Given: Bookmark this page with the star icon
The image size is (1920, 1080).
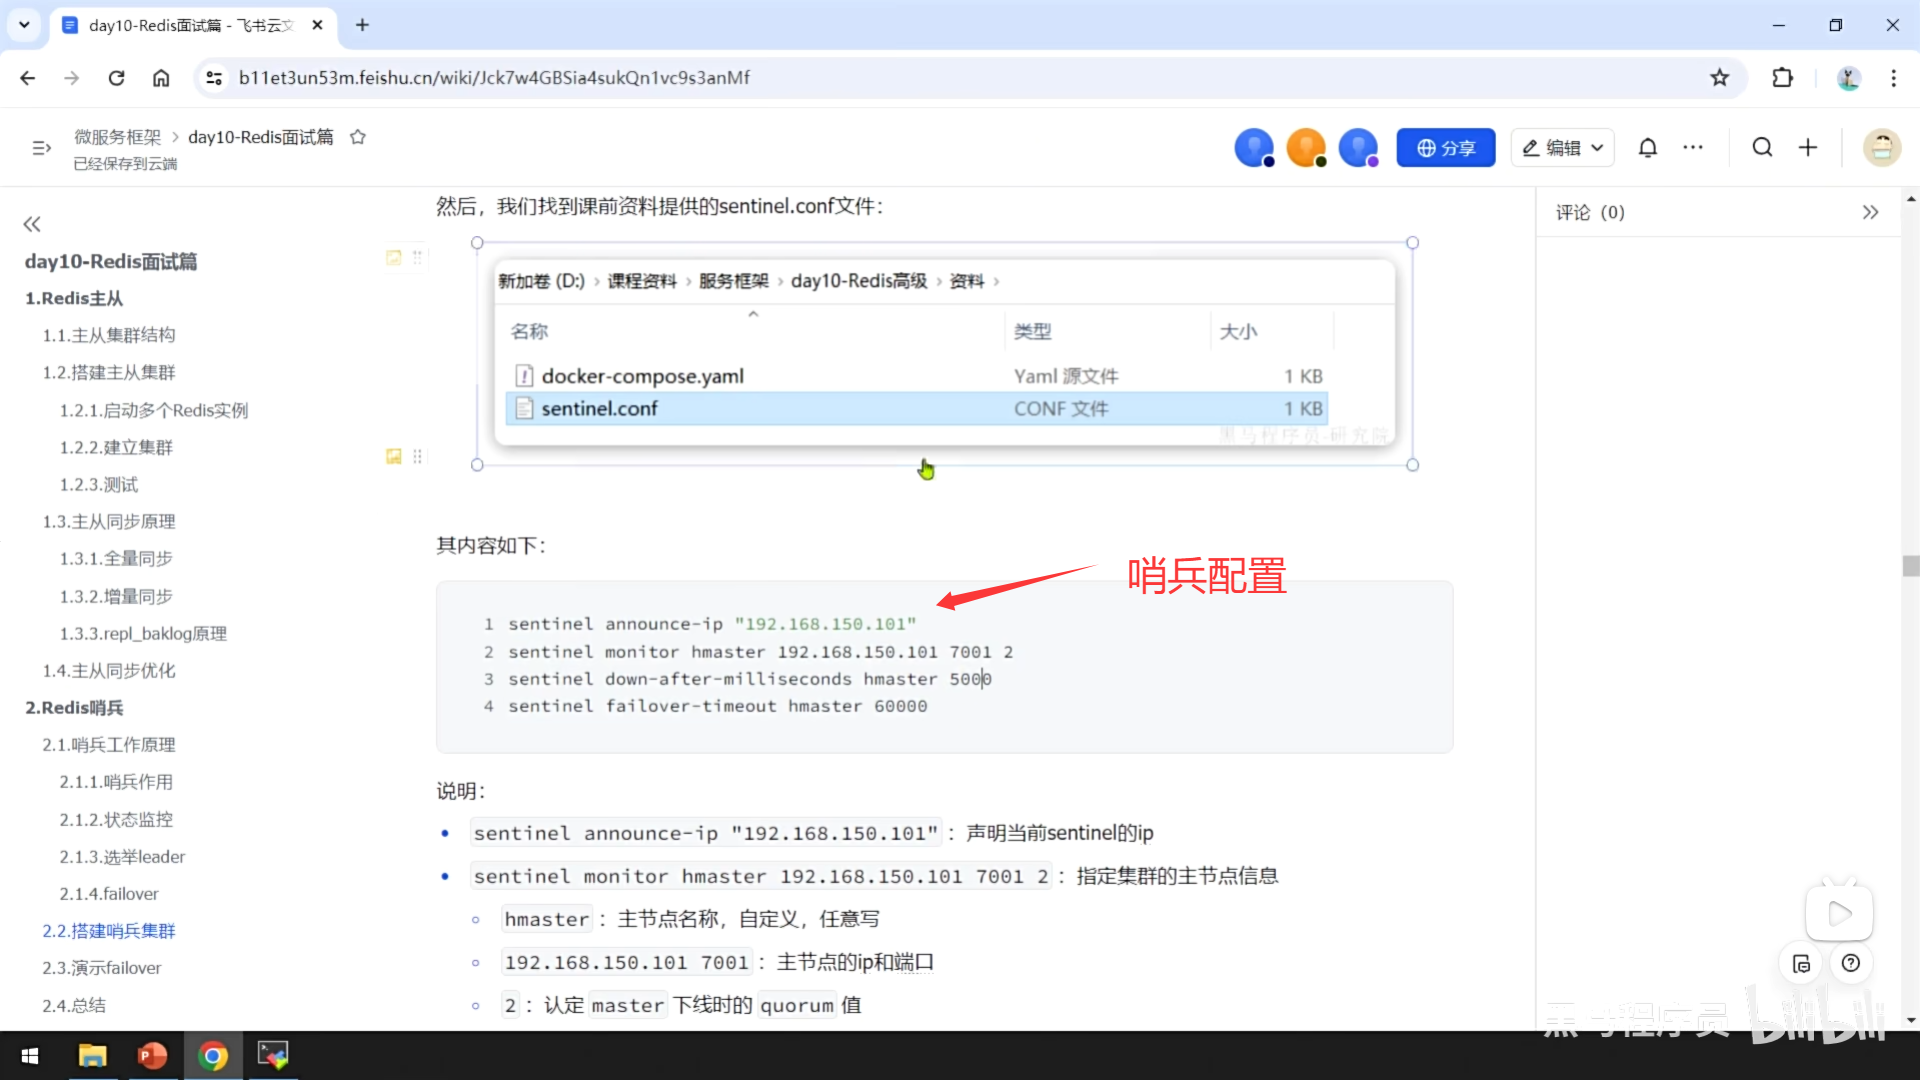Looking at the screenshot, I should pyautogui.click(x=1719, y=78).
